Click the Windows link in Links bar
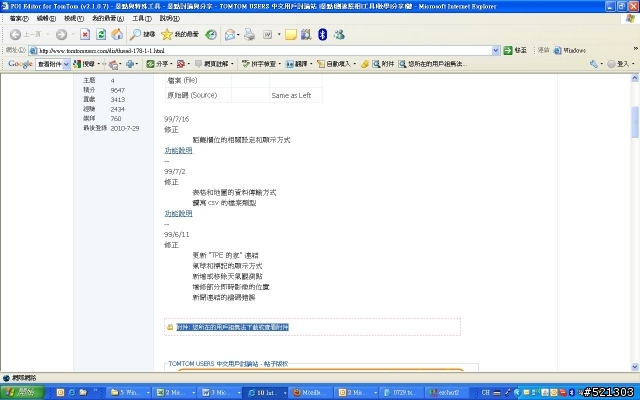 570,50
